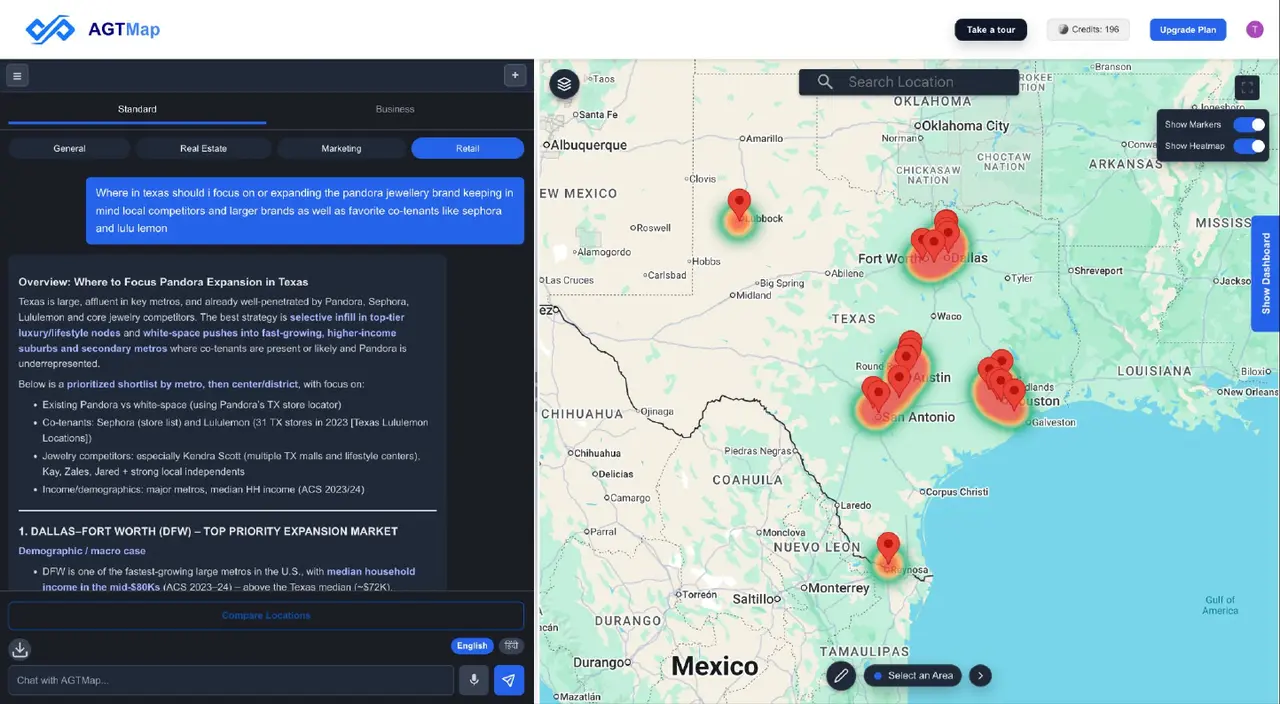Switch to the Business tab

coord(395,109)
